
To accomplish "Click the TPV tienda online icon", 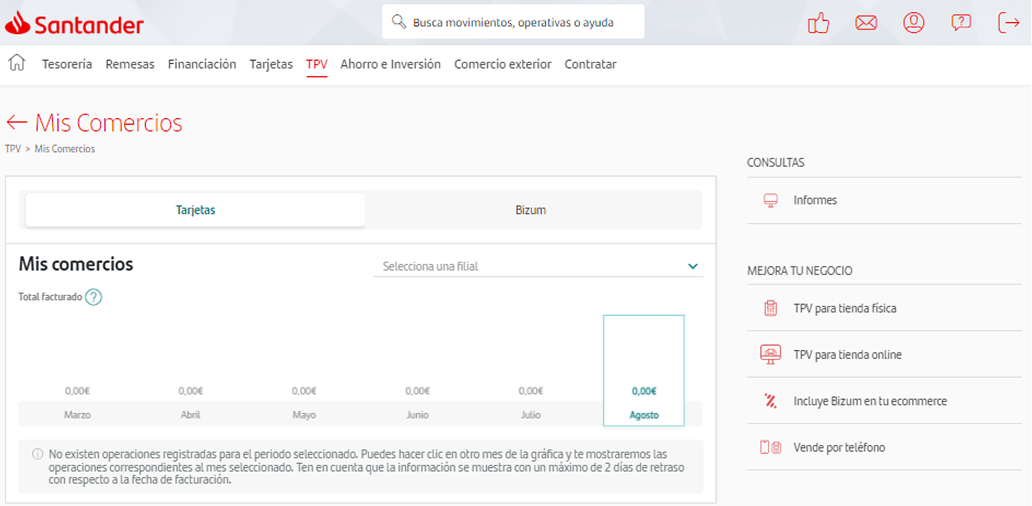I will 770,354.
